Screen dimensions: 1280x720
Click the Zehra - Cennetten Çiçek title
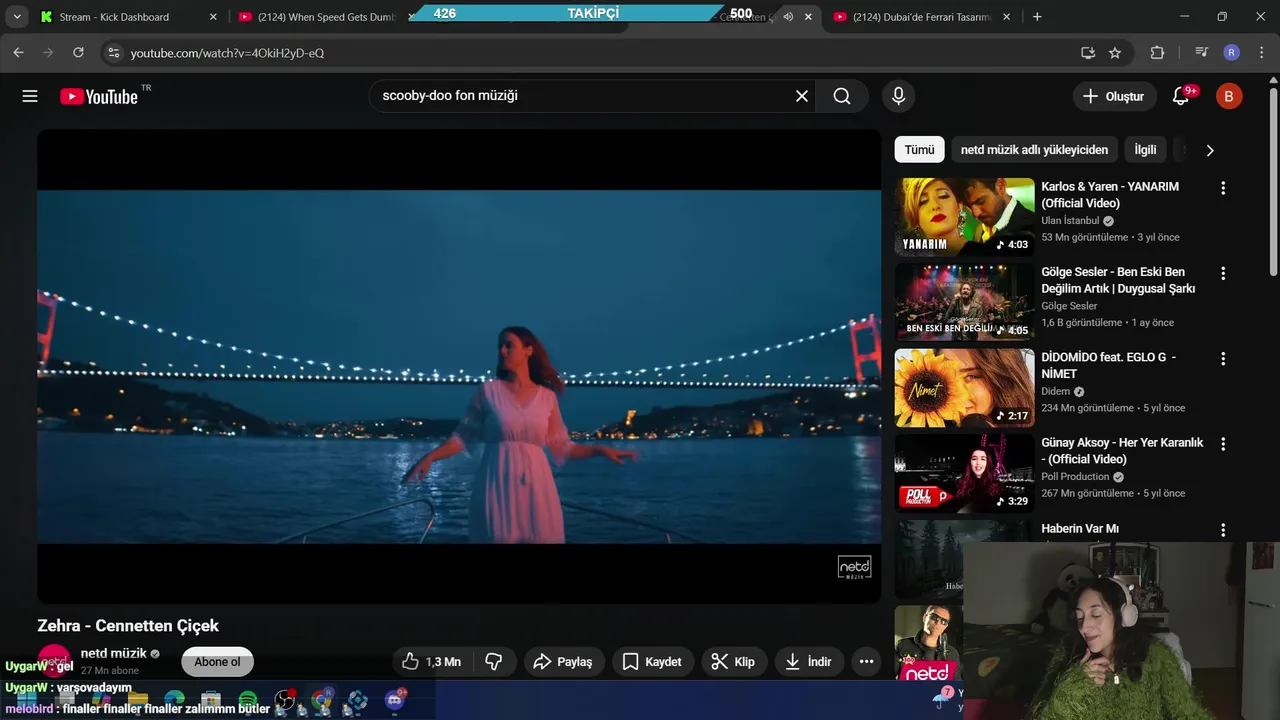tap(128, 626)
